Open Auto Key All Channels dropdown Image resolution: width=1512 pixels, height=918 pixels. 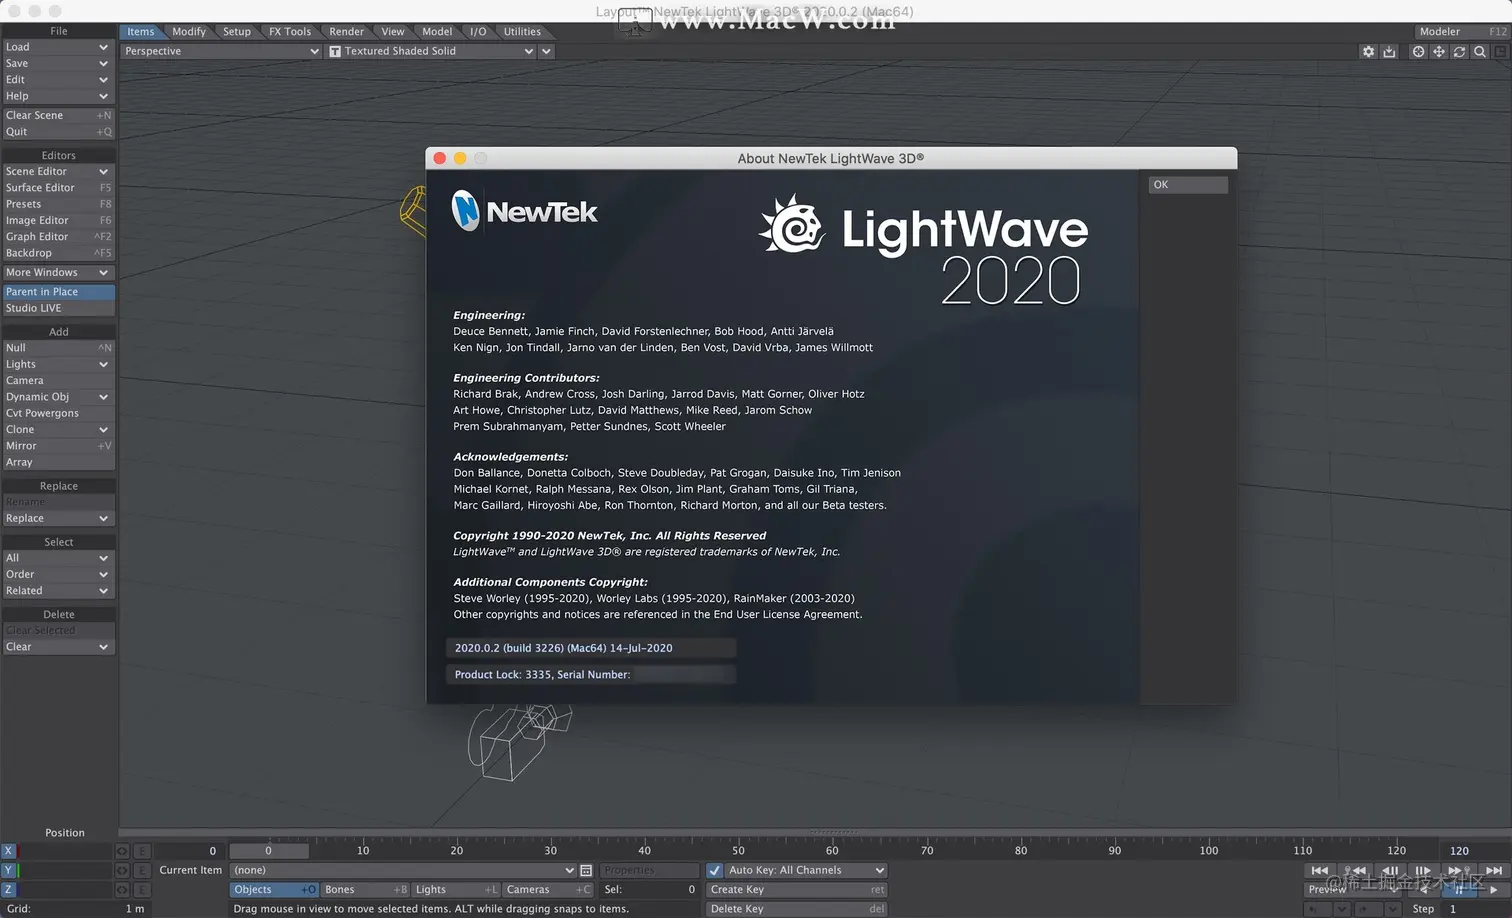point(806,870)
